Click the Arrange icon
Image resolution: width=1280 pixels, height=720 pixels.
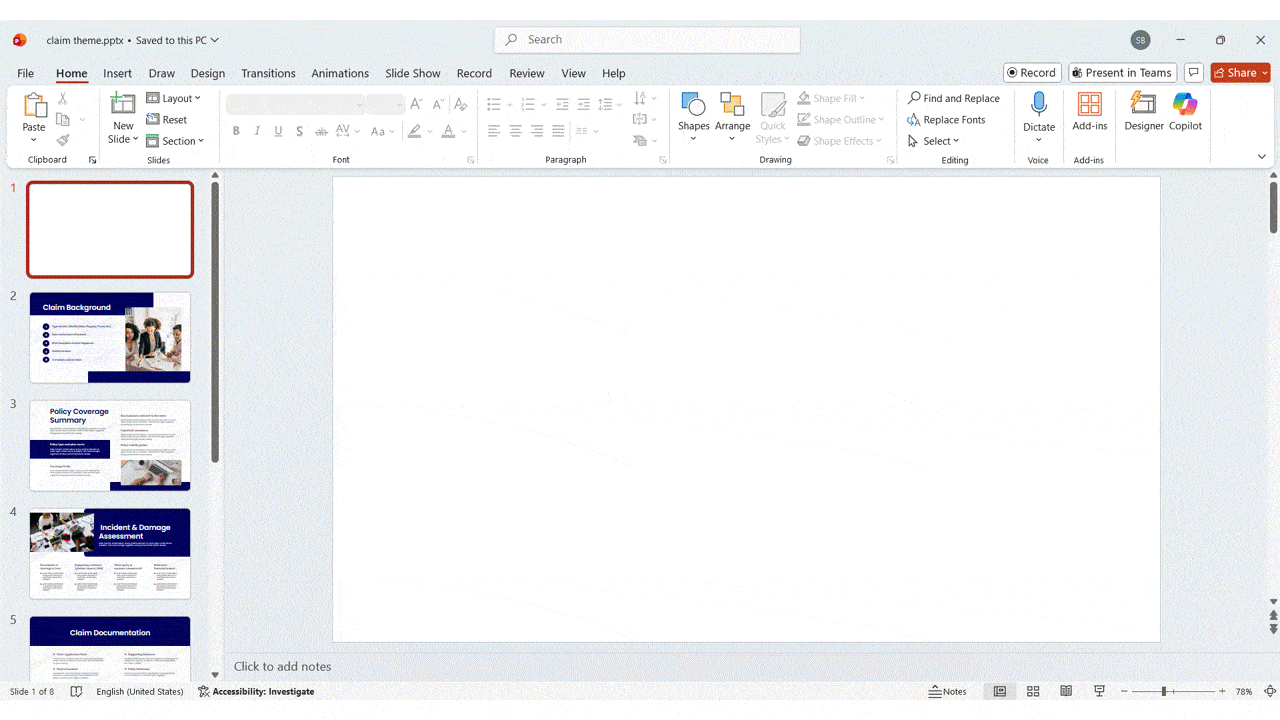pos(733,112)
